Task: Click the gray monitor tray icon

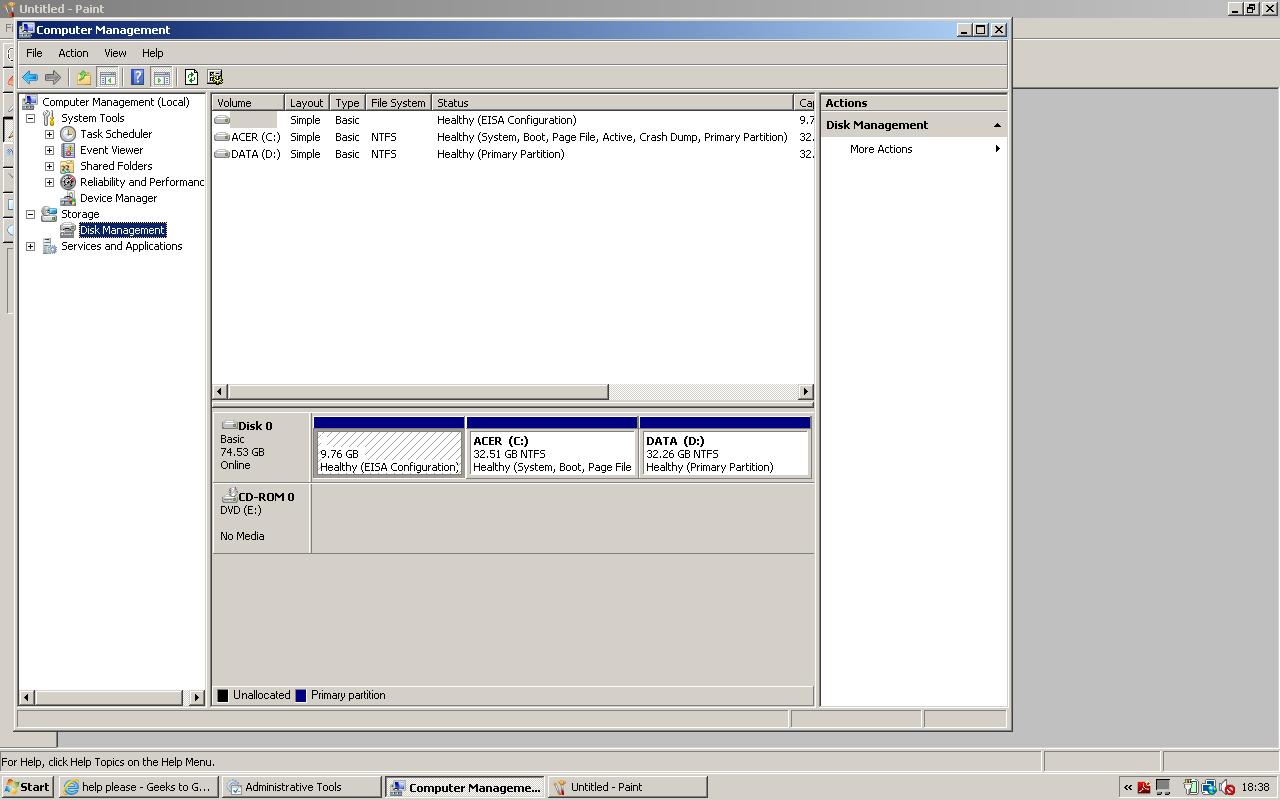Action: [1163, 787]
